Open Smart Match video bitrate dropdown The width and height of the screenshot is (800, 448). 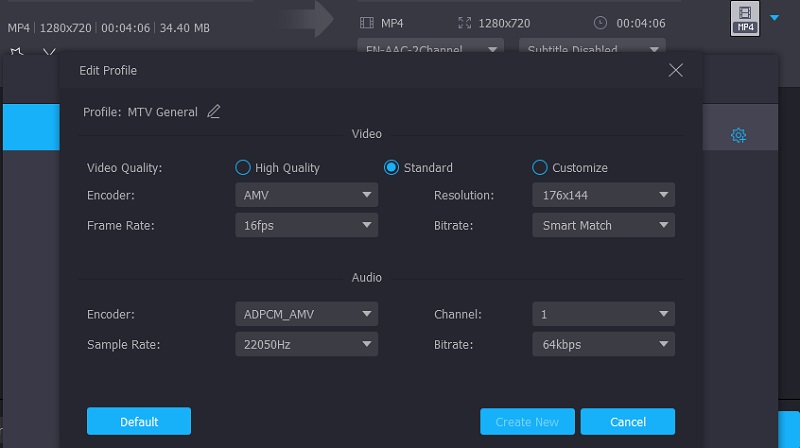pyautogui.click(x=603, y=226)
